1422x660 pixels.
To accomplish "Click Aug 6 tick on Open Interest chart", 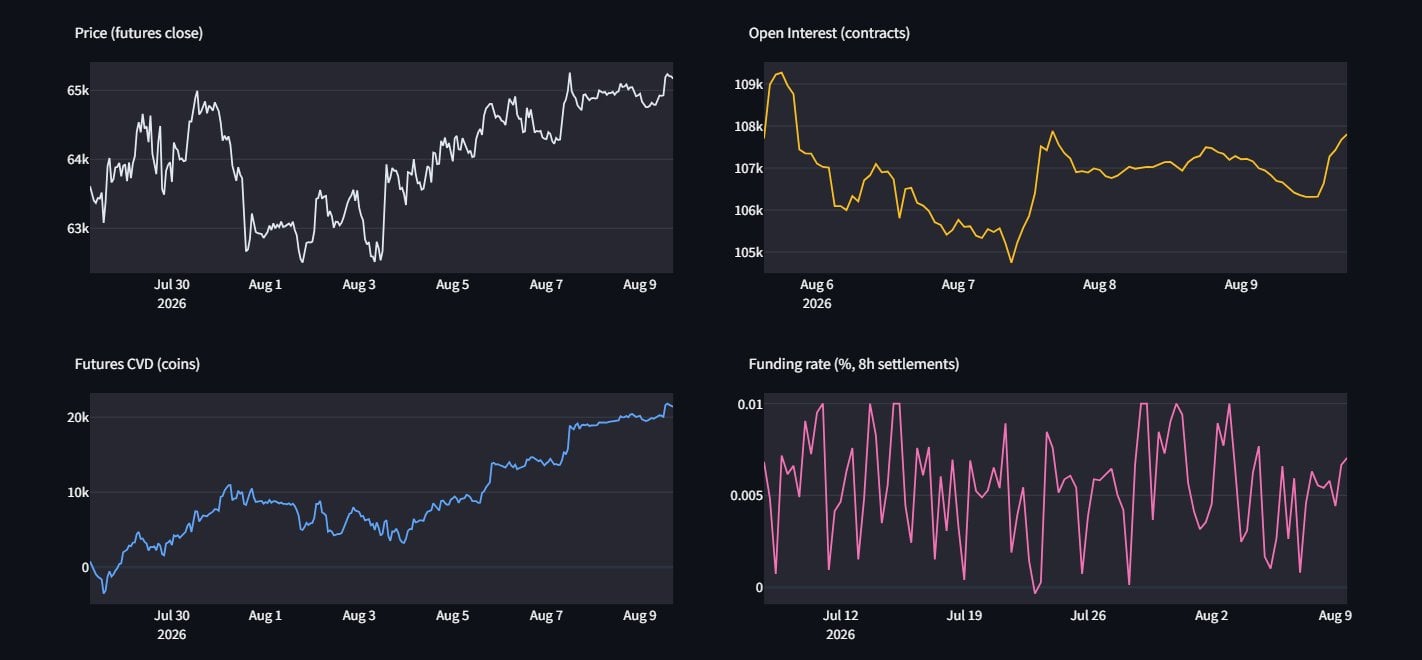I will pos(817,285).
